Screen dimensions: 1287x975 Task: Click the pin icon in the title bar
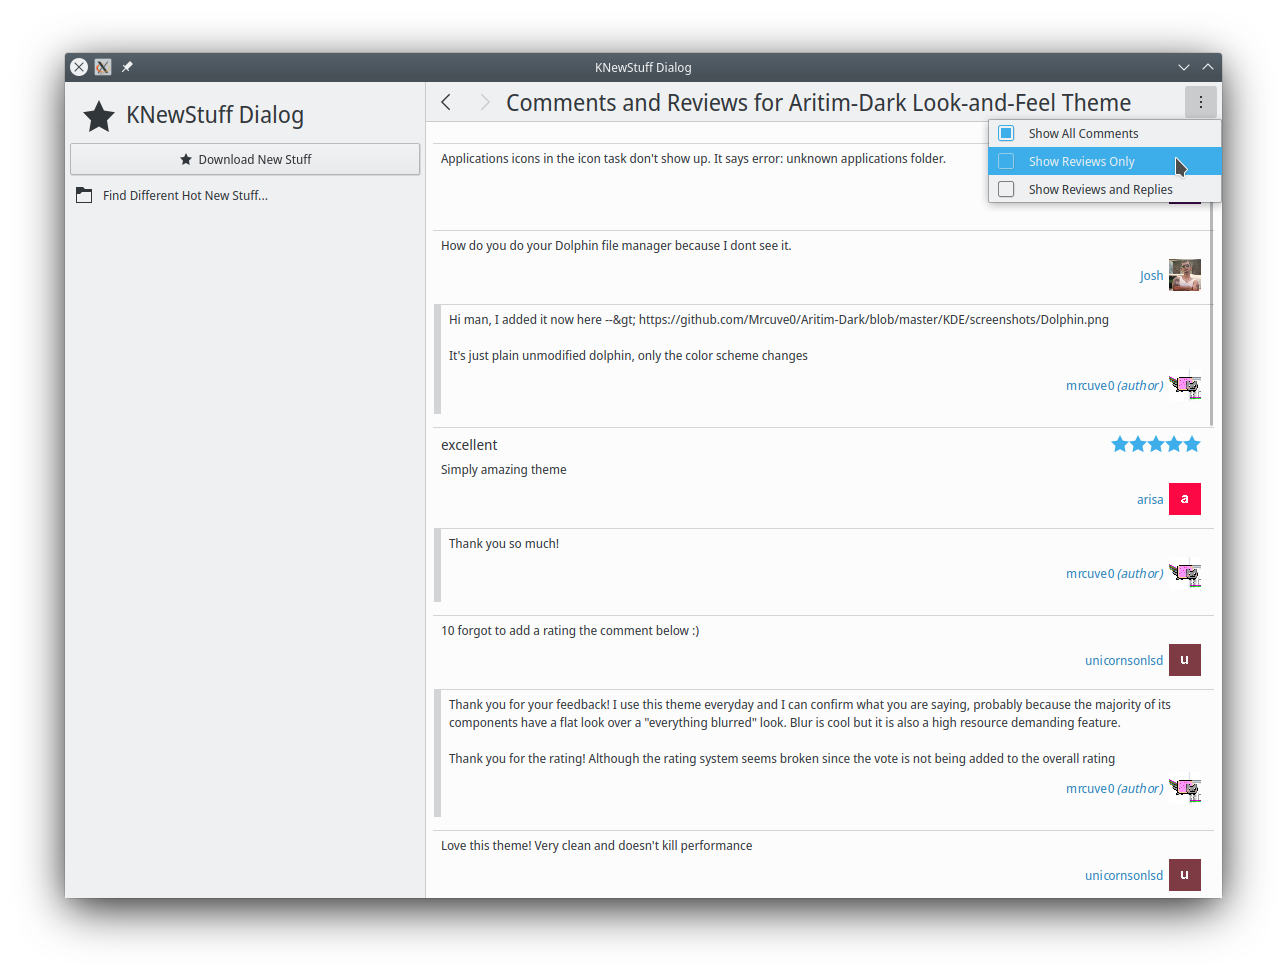click(127, 67)
